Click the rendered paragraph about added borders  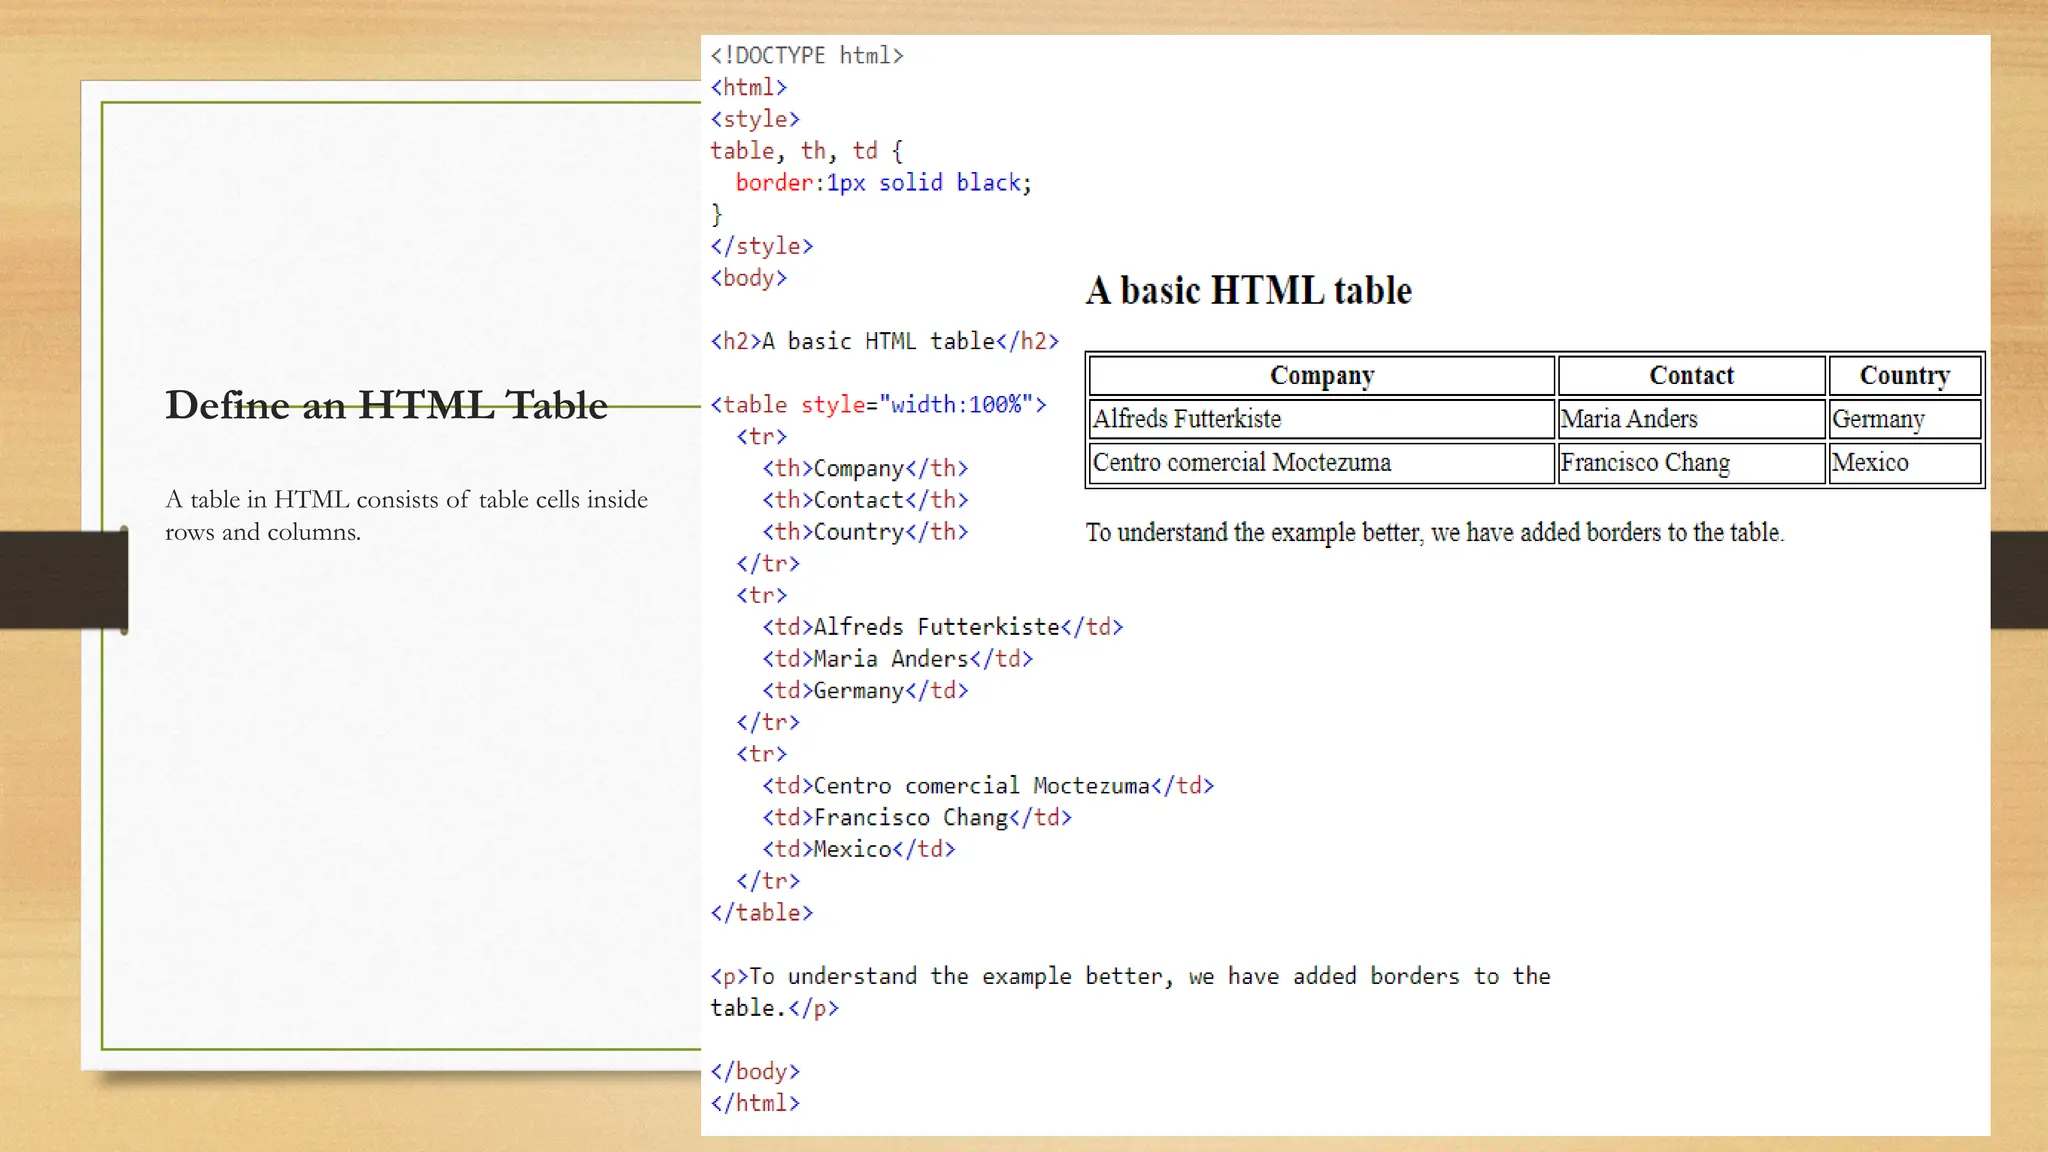(x=1435, y=533)
